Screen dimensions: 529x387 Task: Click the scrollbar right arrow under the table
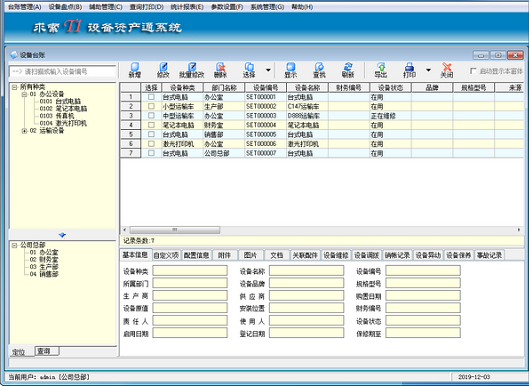tap(519, 230)
